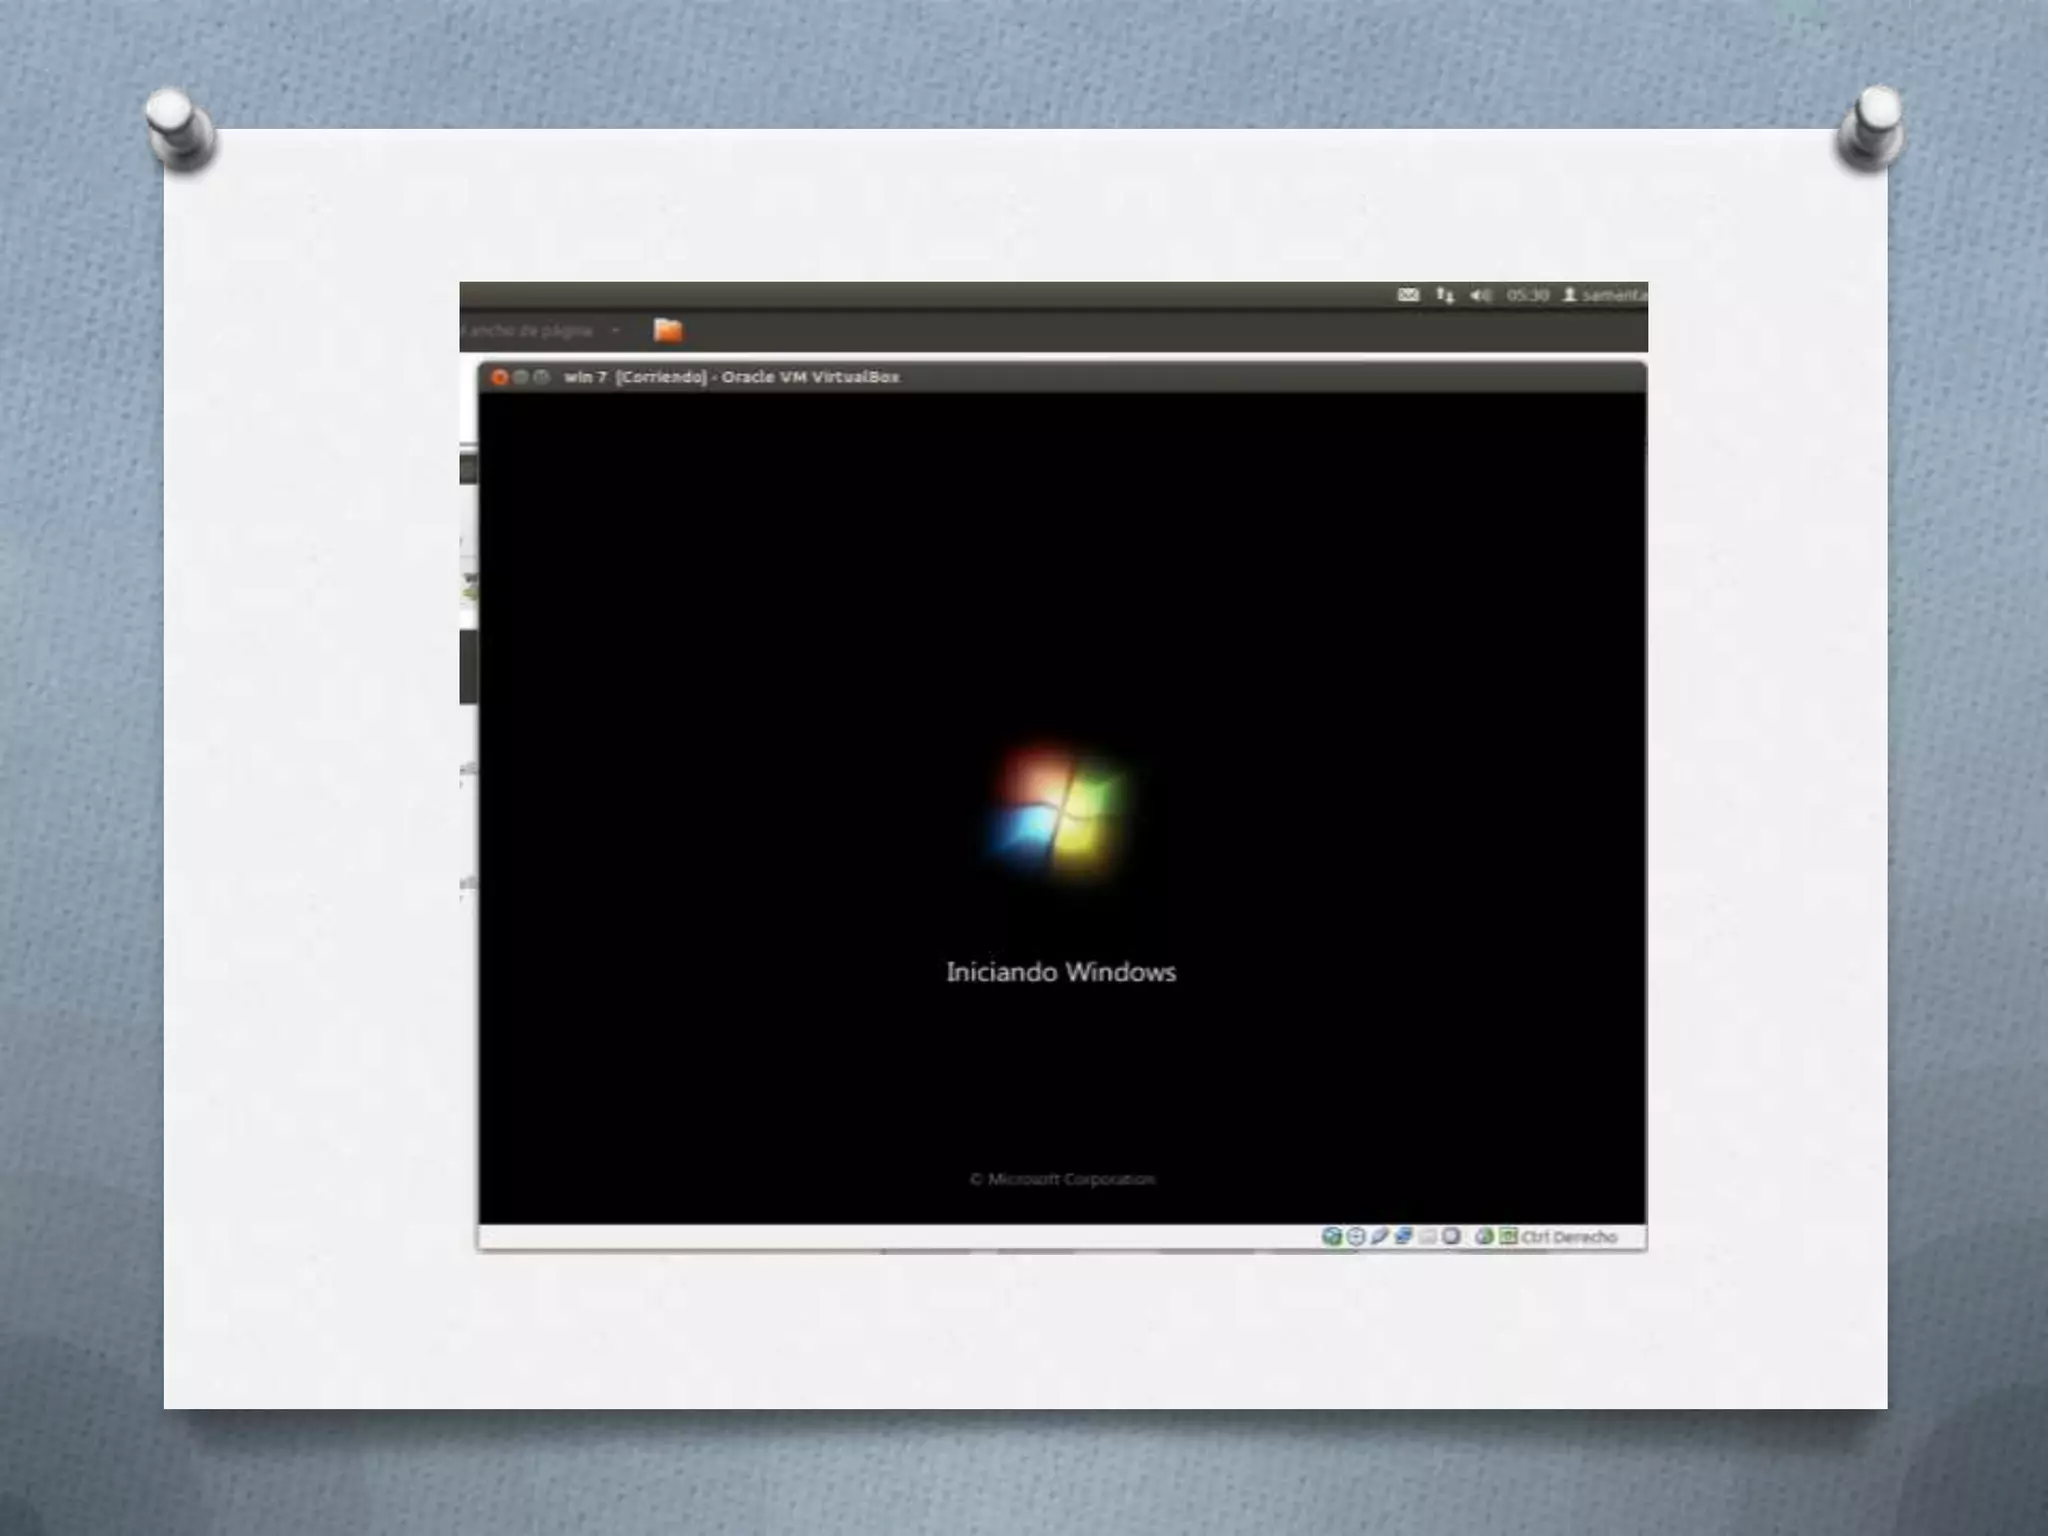
Task: Open the sound volume indicator
Action: click(1480, 295)
